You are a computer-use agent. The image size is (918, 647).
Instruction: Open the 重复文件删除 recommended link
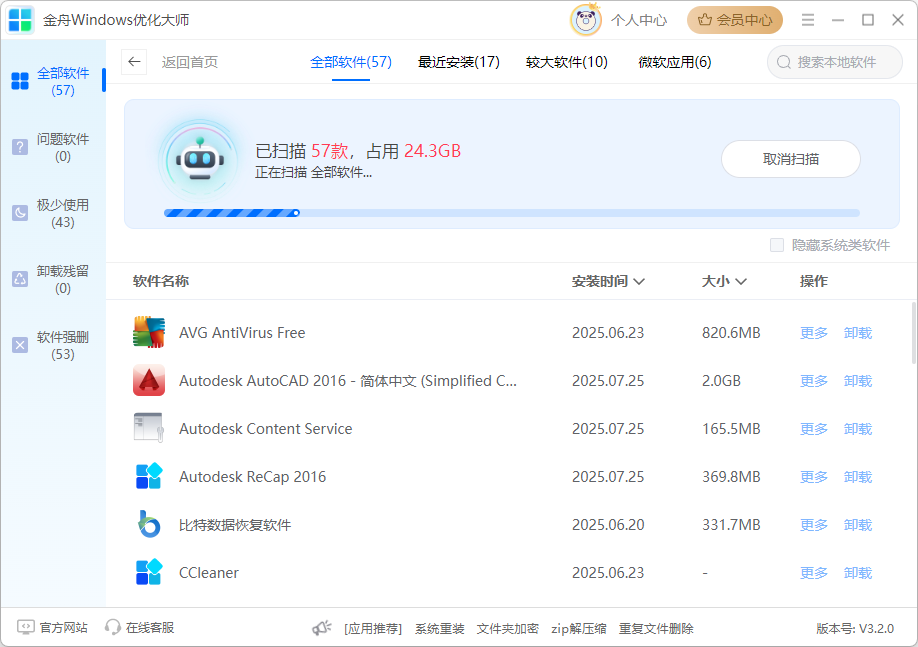[x=656, y=629]
